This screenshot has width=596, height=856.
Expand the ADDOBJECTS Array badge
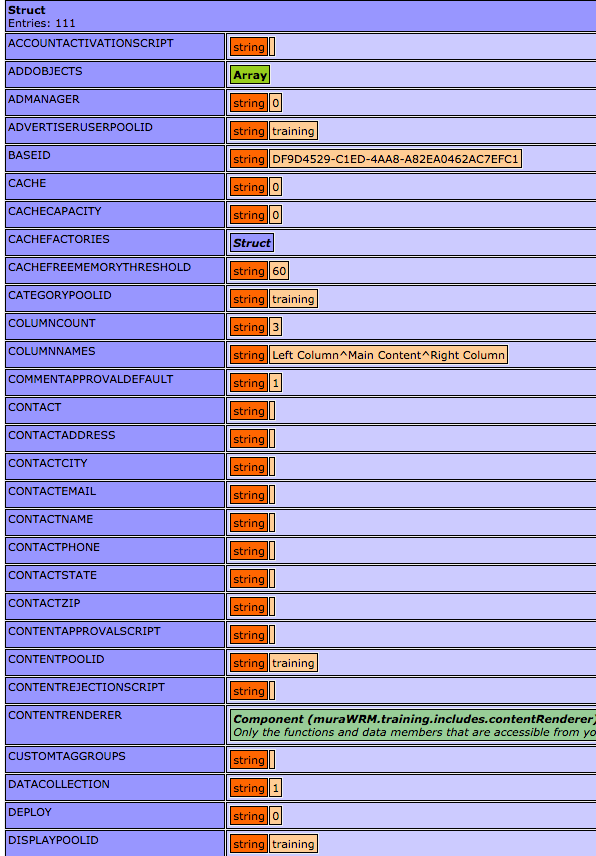tap(250, 75)
